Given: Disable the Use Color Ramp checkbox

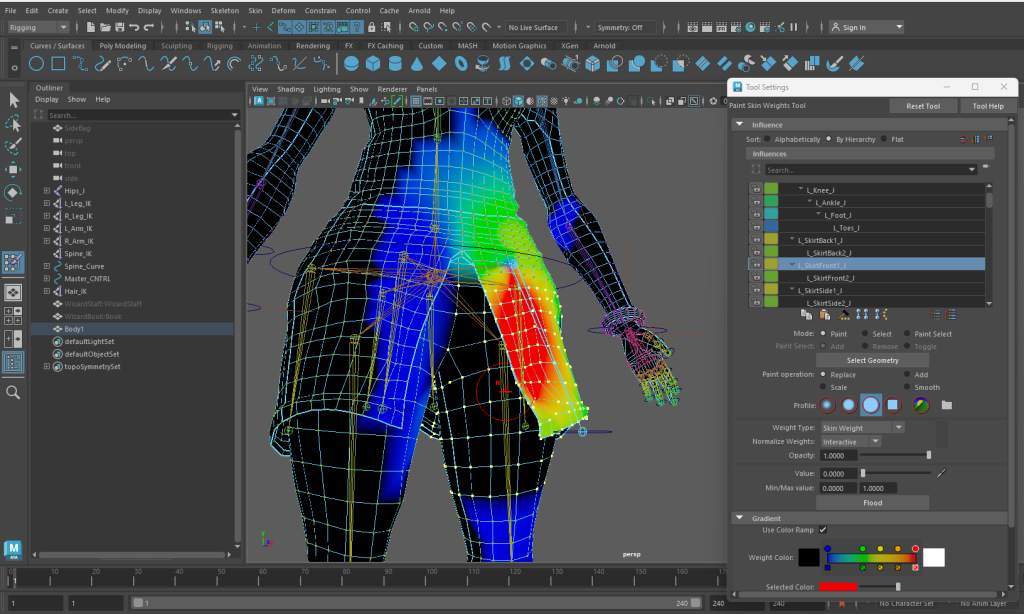Looking at the screenshot, I should pos(821,531).
